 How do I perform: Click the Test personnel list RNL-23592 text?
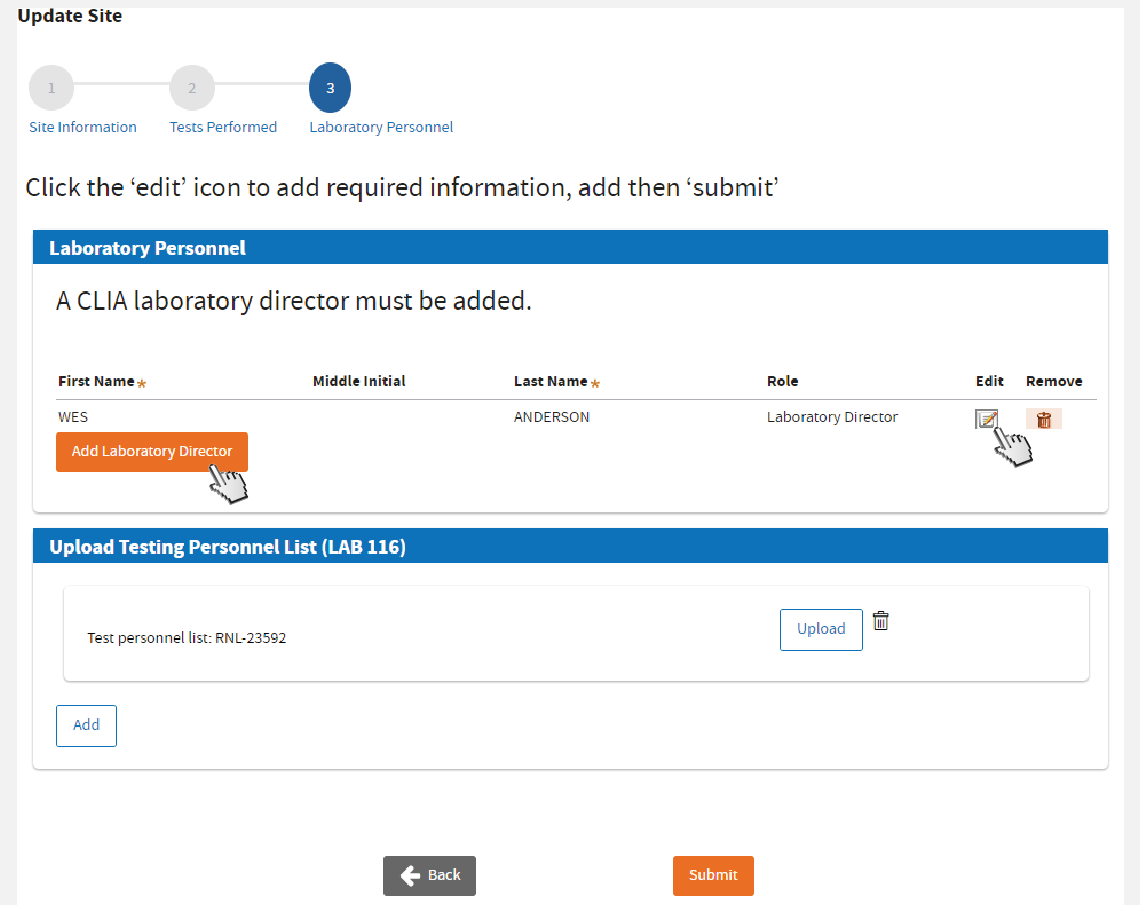[187, 638]
